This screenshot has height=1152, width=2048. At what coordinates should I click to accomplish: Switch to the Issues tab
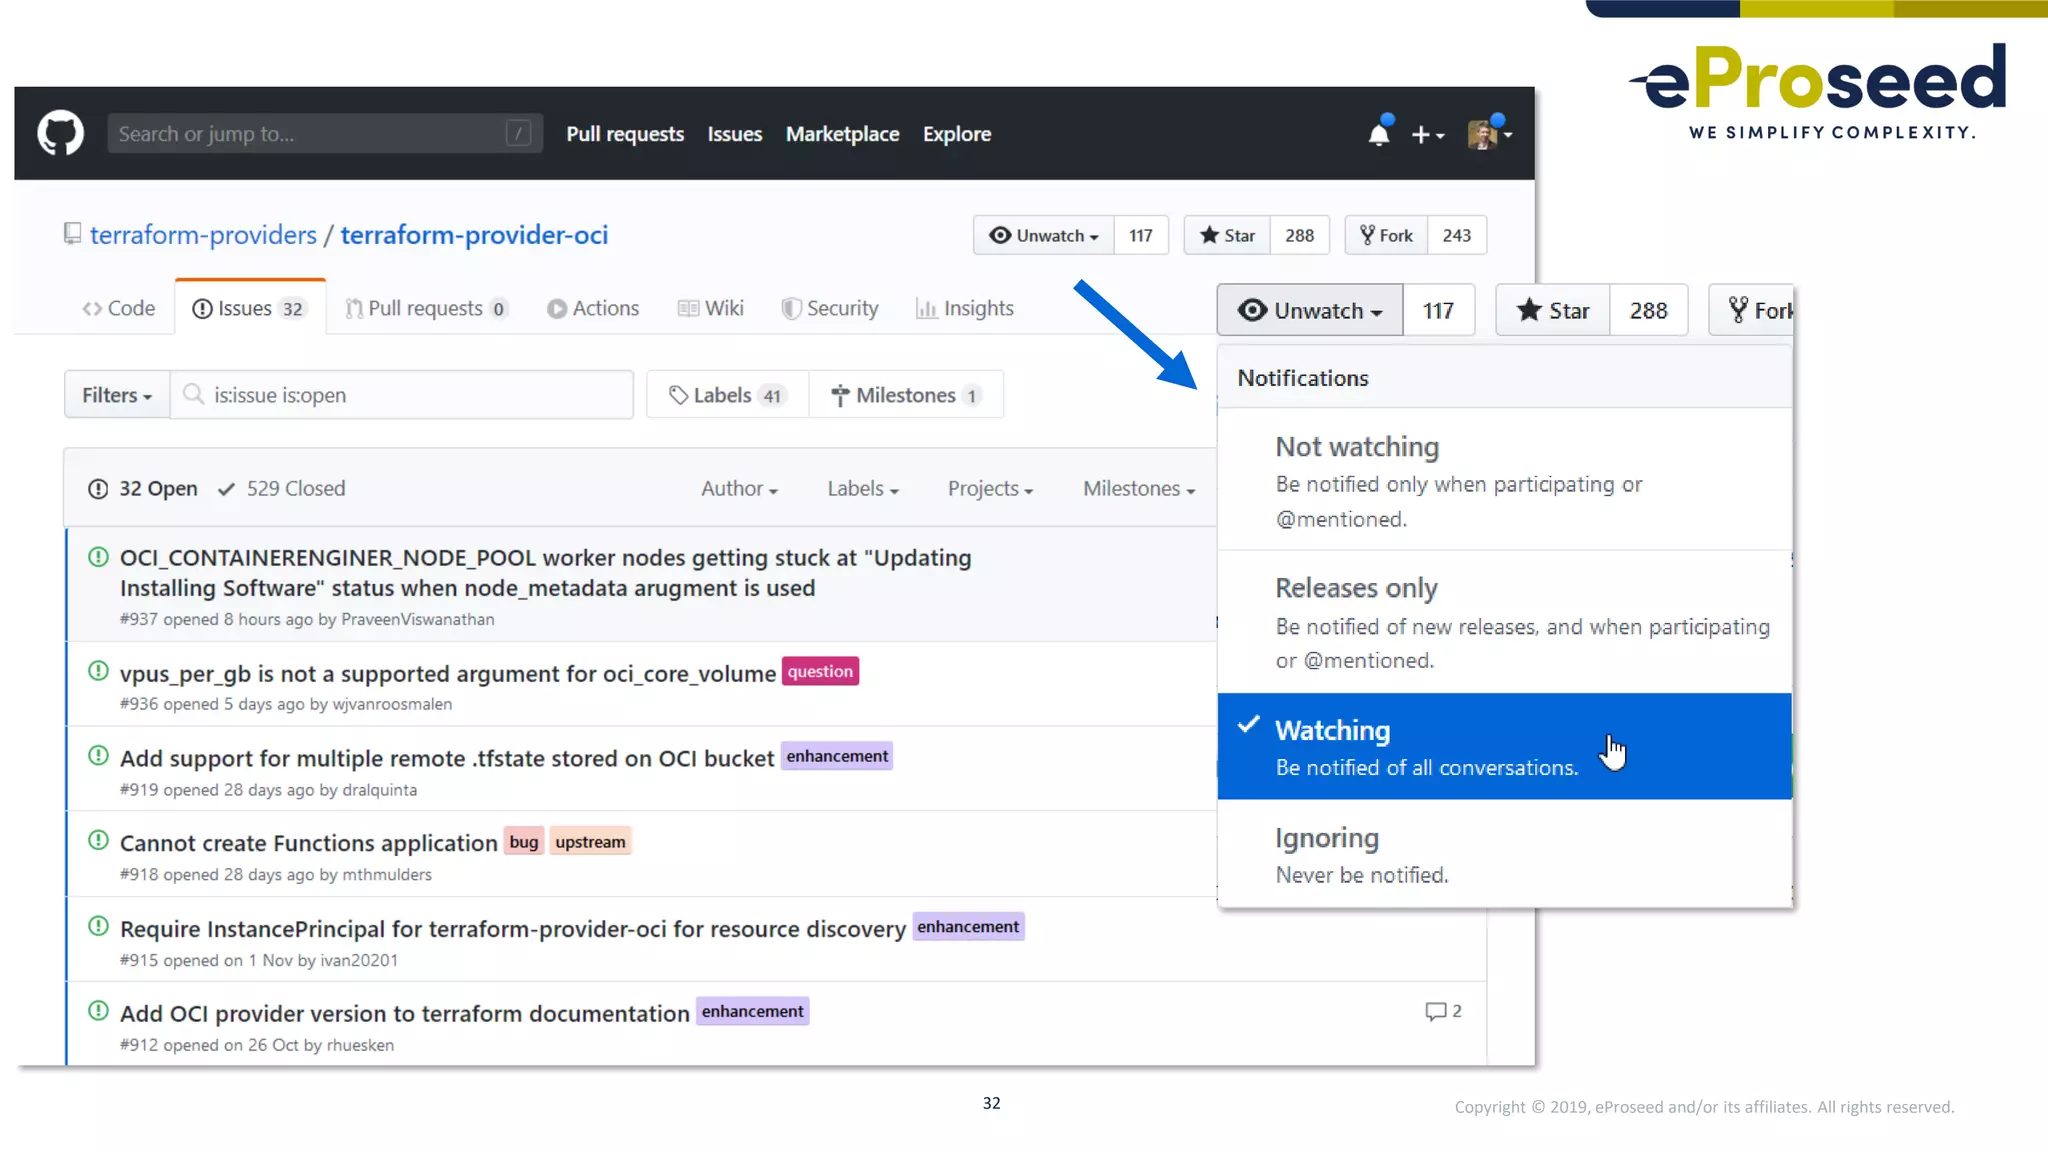pyautogui.click(x=250, y=308)
